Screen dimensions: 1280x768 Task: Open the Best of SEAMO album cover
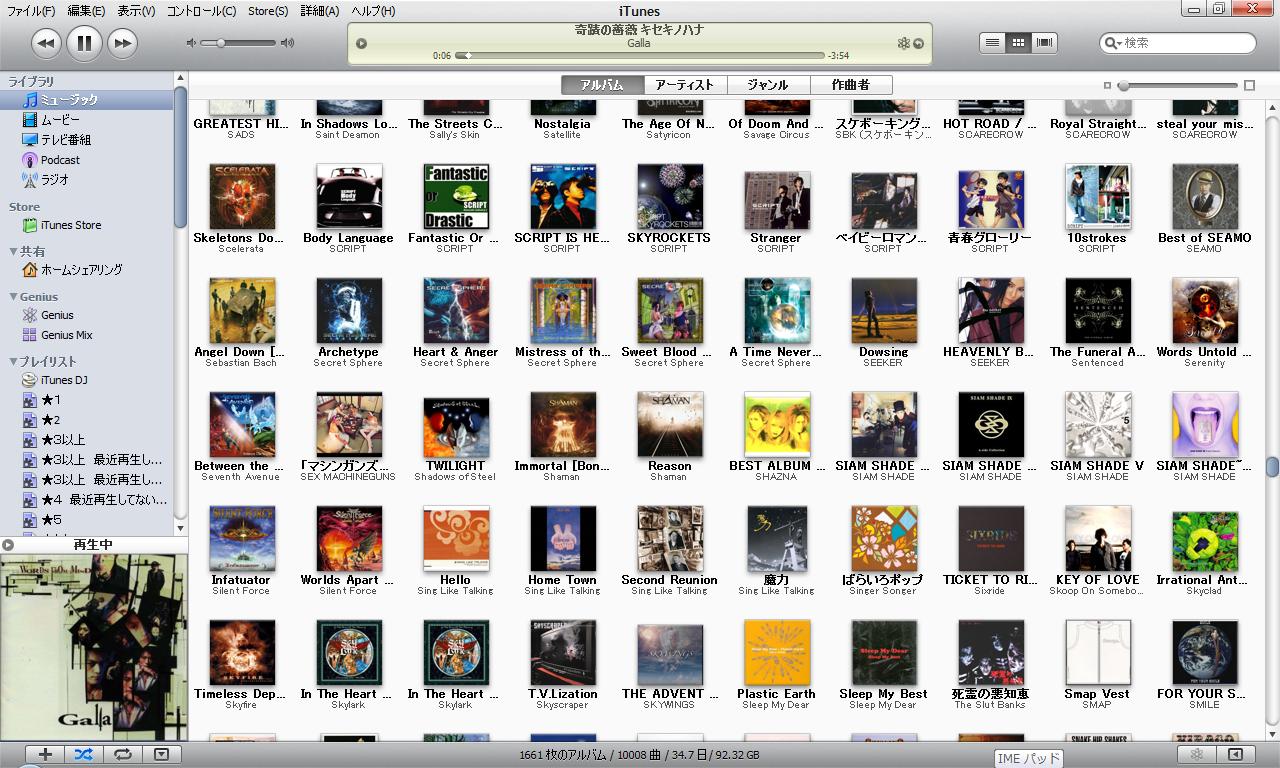(1204, 197)
